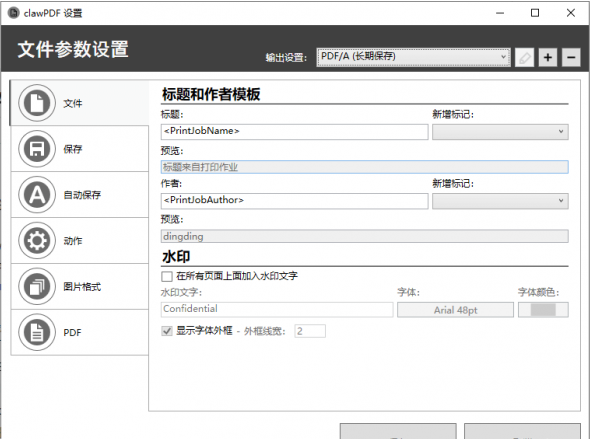Toggle the 显示字体外框 checkbox

tap(167, 331)
